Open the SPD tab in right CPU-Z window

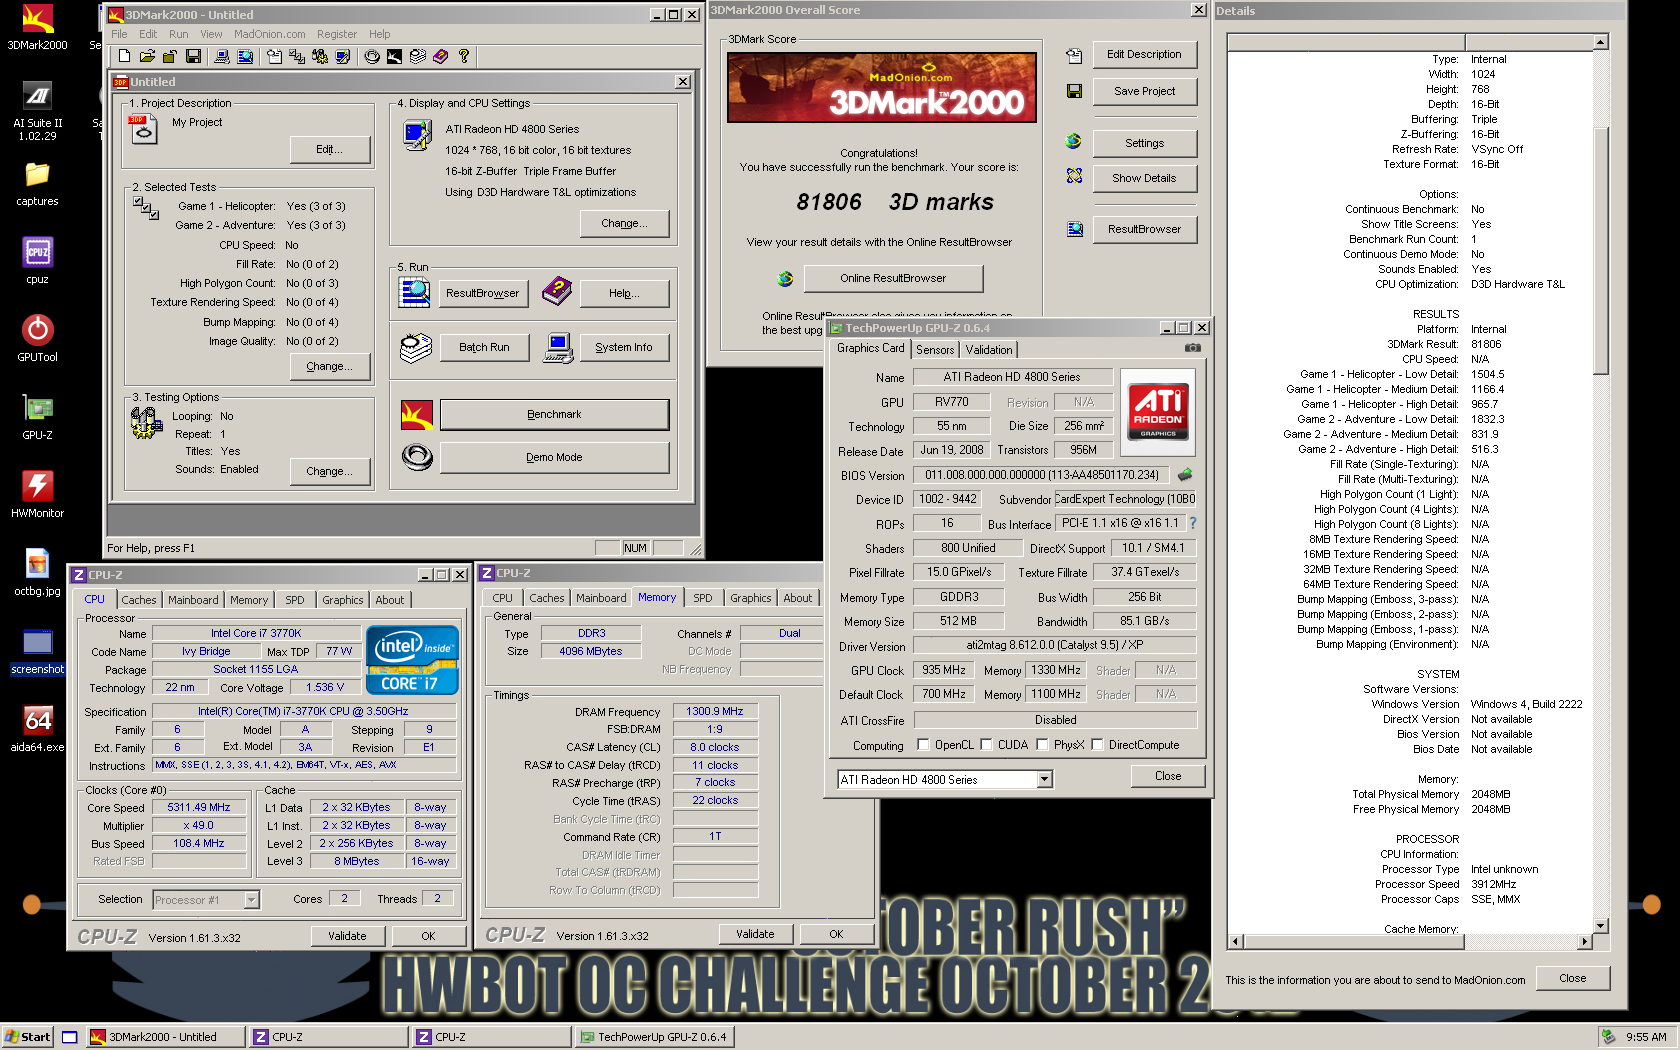[703, 598]
